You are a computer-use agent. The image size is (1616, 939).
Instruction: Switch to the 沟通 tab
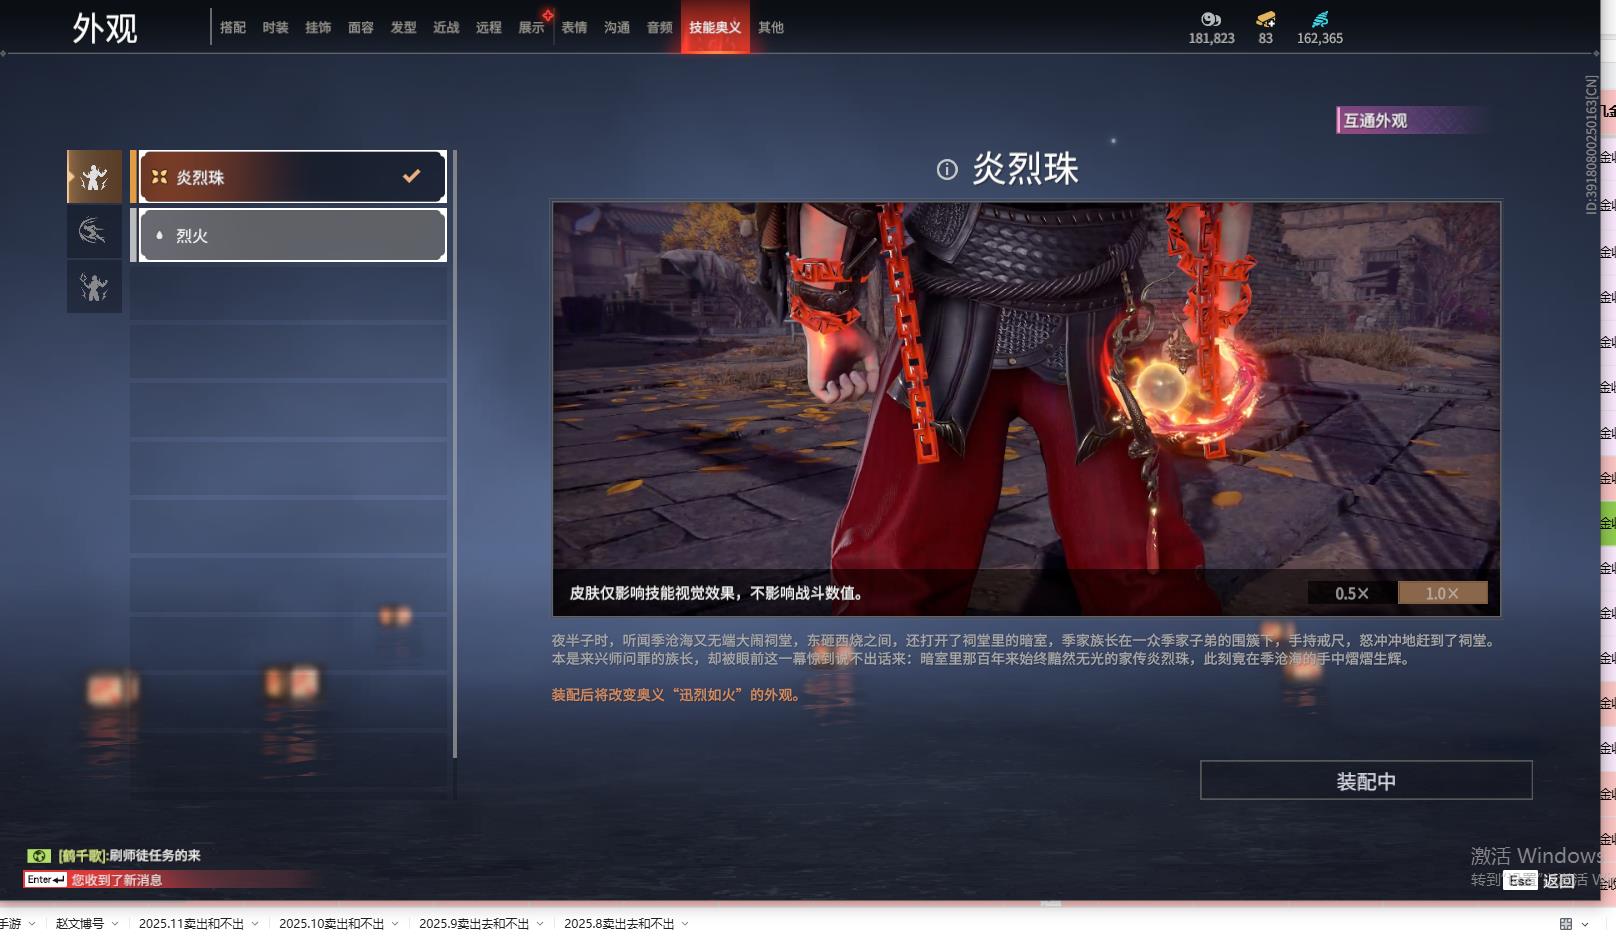pos(617,28)
